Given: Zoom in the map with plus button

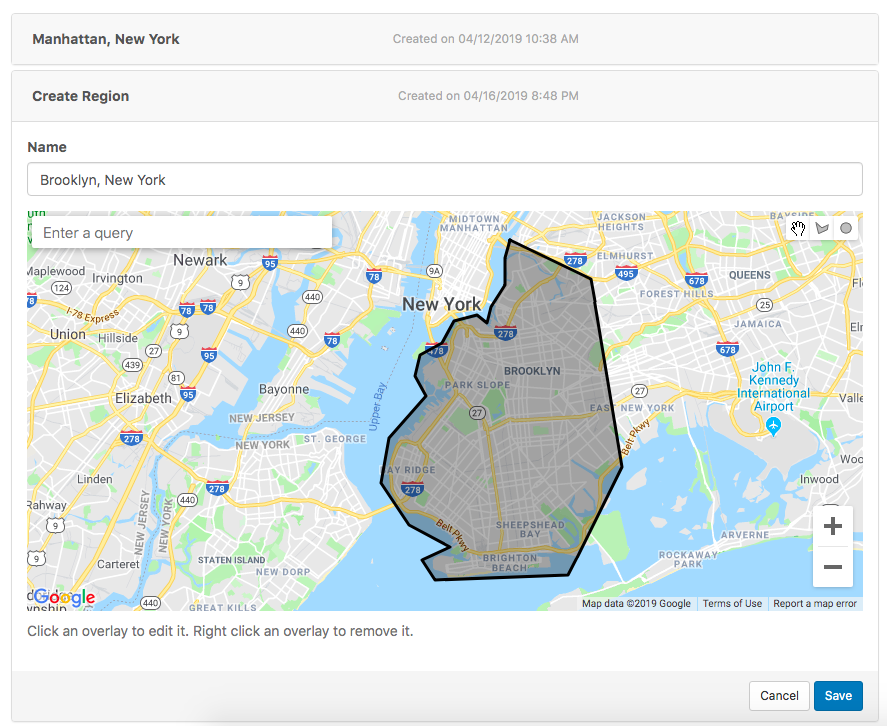Looking at the screenshot, I should click(833, 526).
